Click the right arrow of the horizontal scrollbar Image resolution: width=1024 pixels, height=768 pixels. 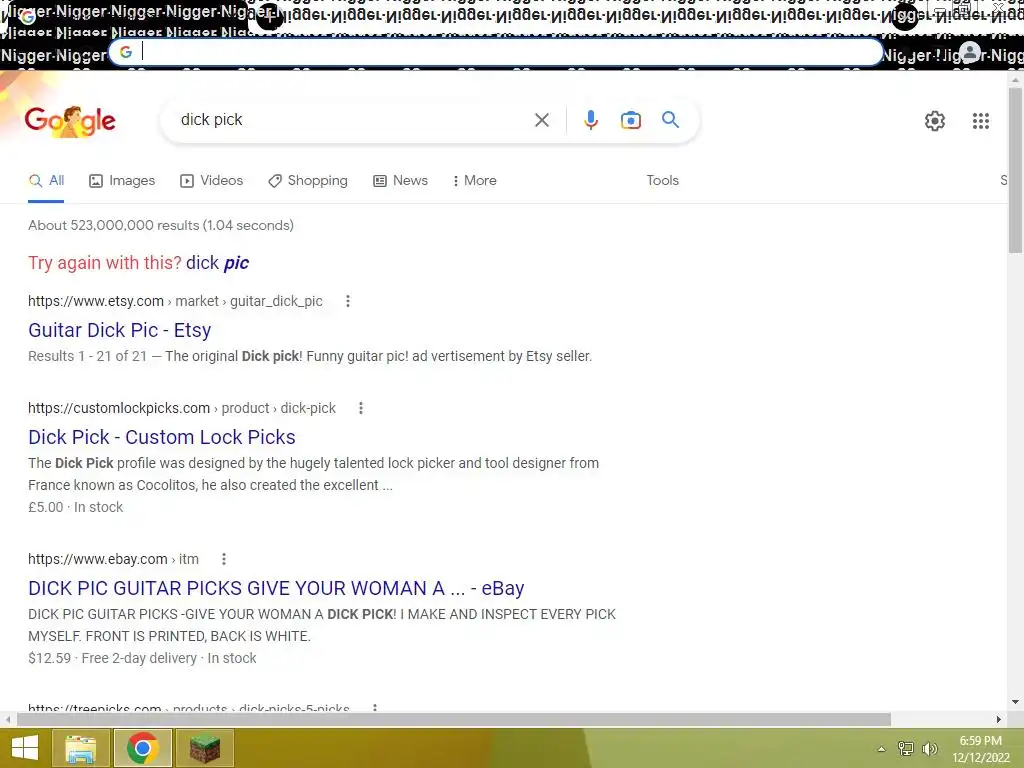(999, 720)
